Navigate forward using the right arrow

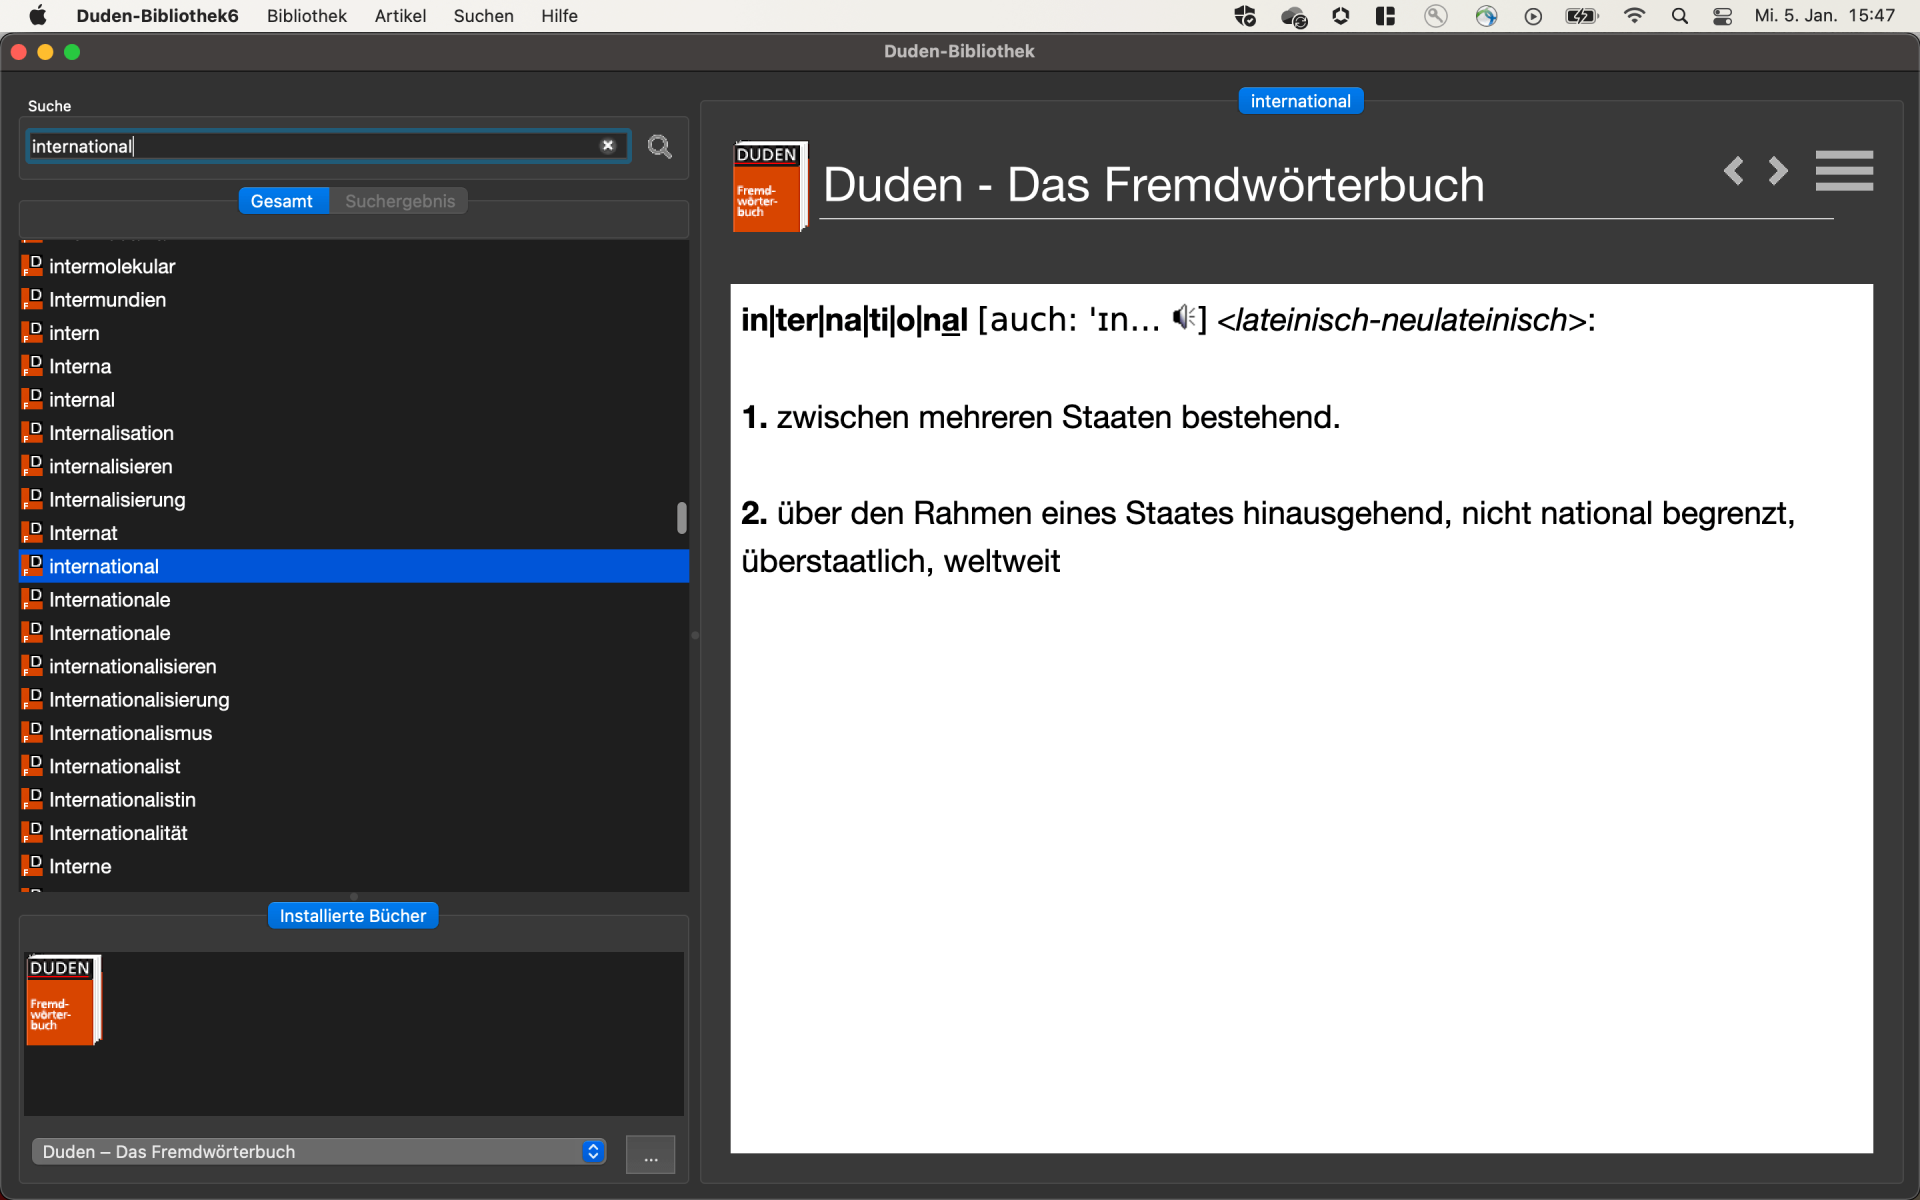coord(1776,171)
